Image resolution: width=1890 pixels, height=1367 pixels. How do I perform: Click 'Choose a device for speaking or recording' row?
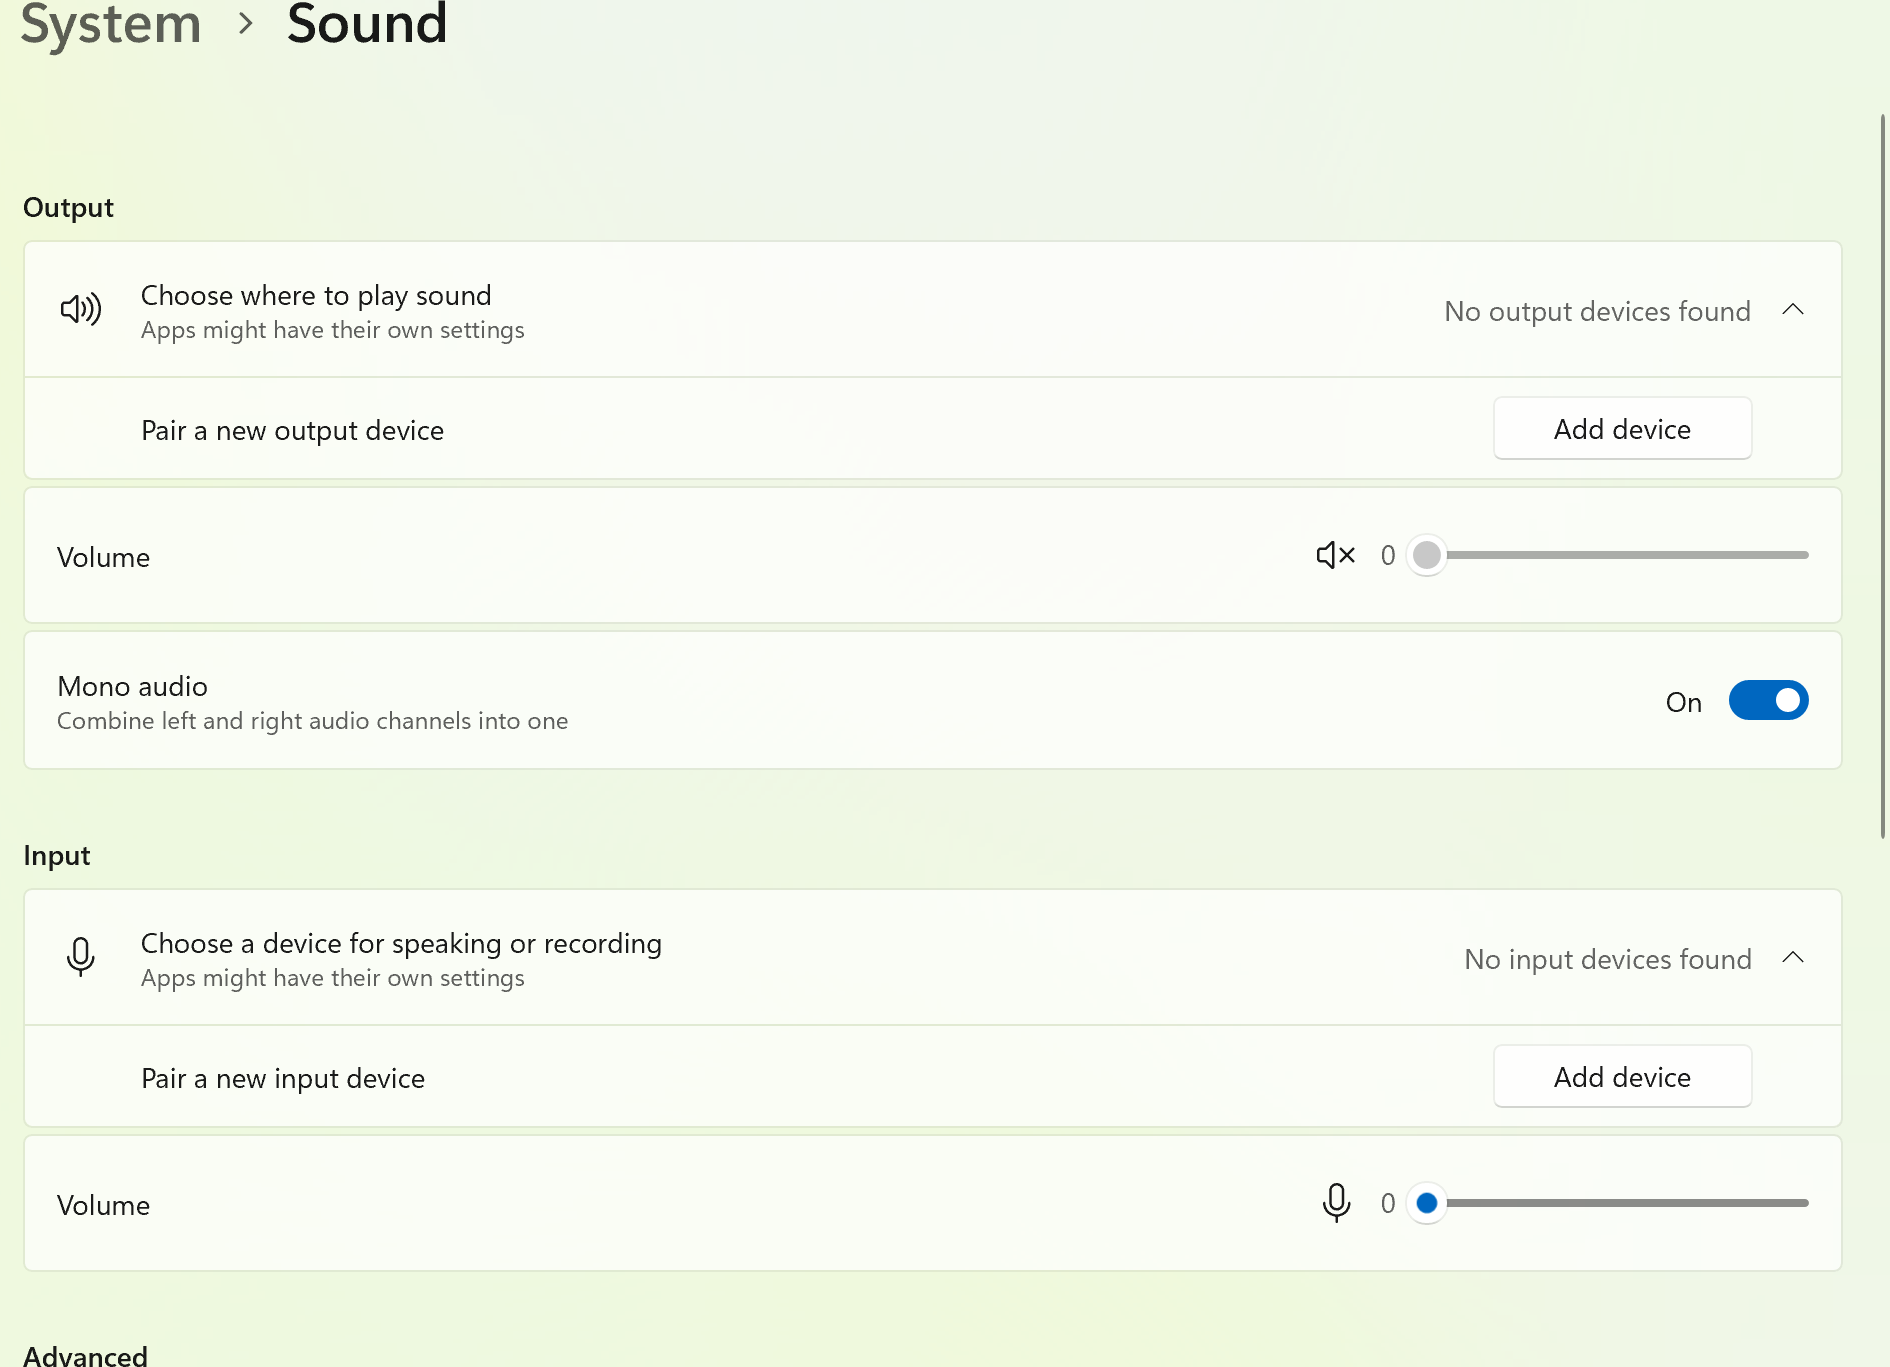click(932, 958)
